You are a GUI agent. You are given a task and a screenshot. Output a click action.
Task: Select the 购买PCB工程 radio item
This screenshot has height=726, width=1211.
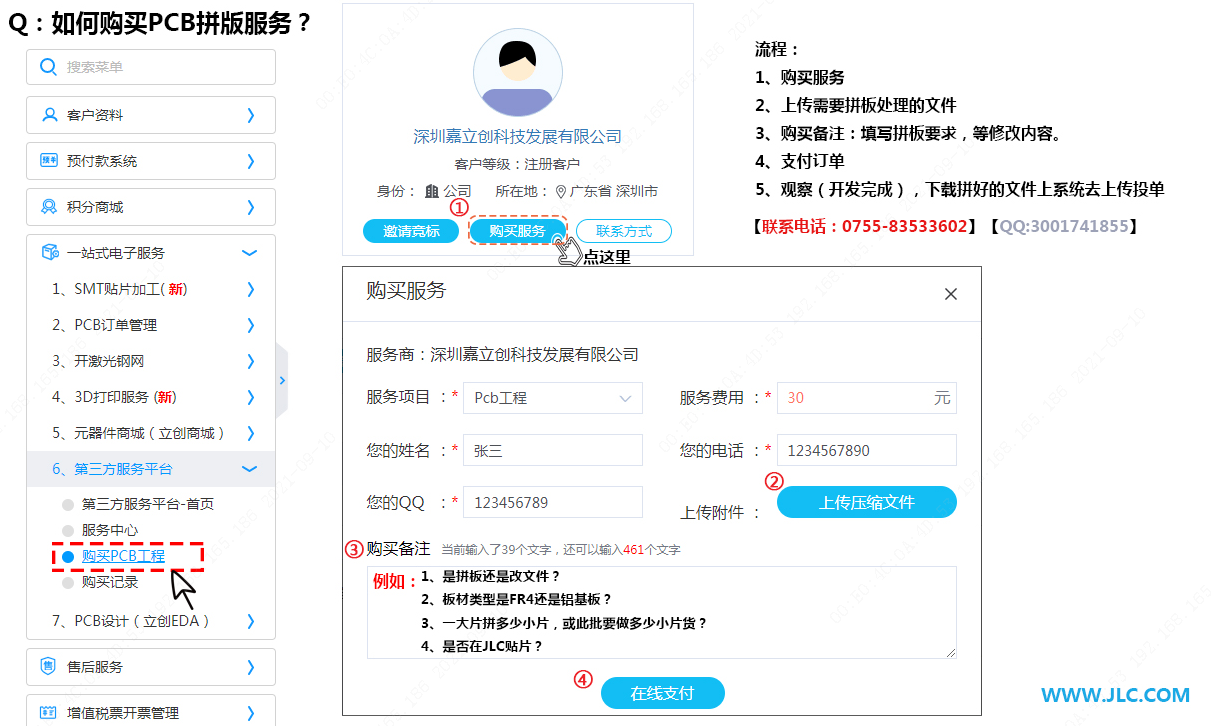pyautogui.click(x=68, y=556)
